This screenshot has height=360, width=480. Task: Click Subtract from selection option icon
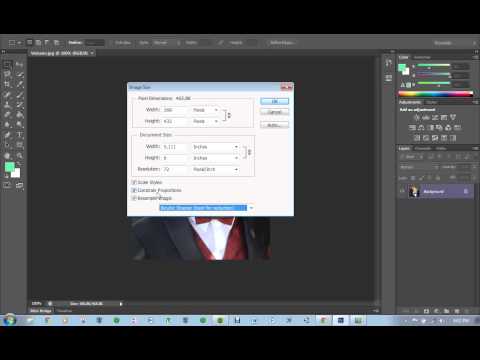coord(47,43)
